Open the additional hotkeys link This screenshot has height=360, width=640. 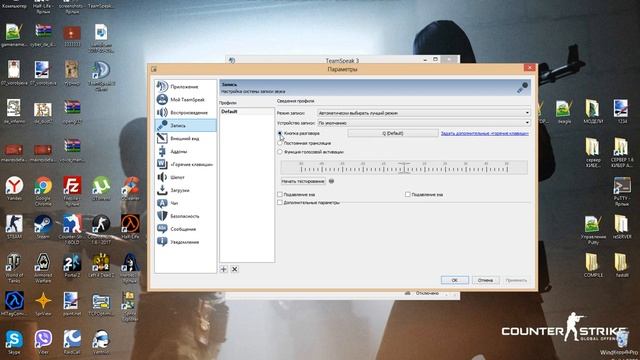[x=484, y=133]
